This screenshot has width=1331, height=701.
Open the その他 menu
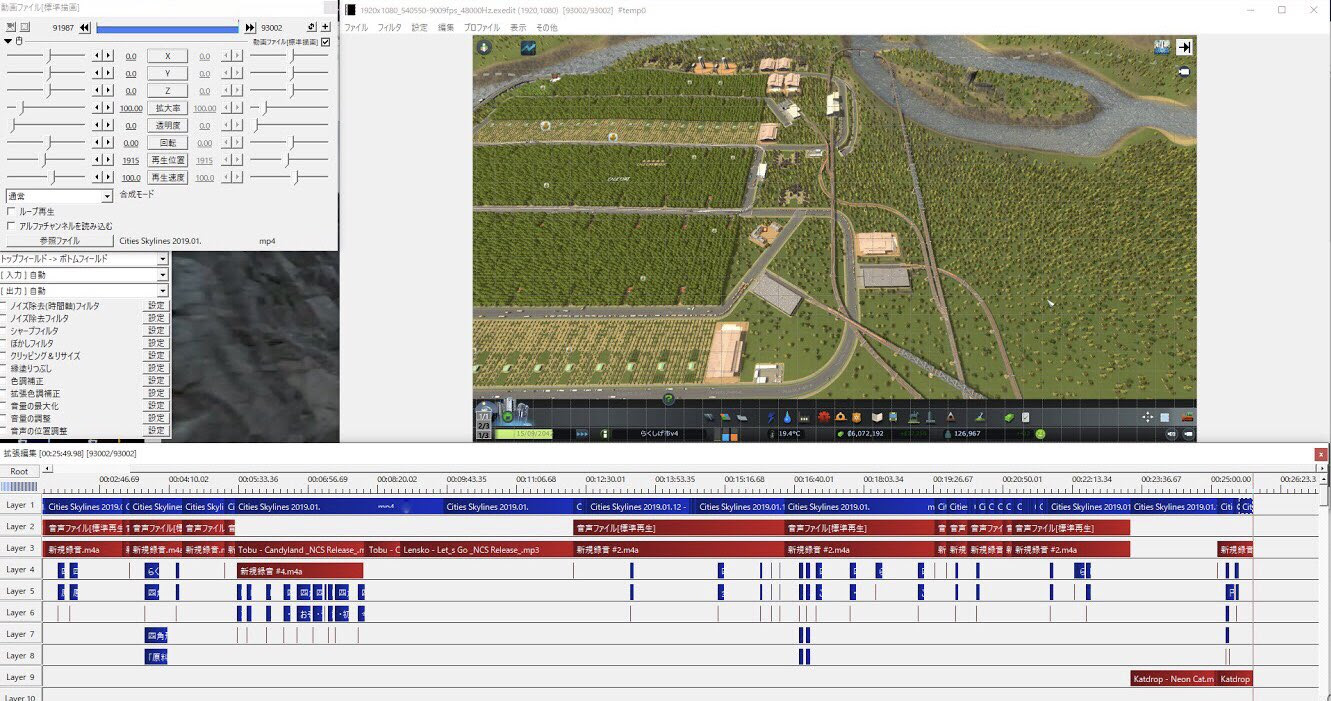click(547, 28)
